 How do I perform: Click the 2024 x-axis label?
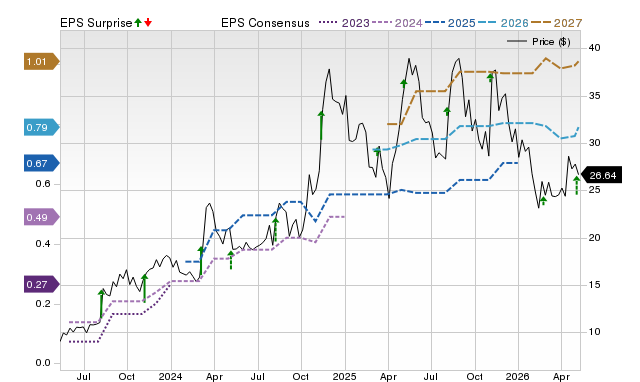pos(170,376)
